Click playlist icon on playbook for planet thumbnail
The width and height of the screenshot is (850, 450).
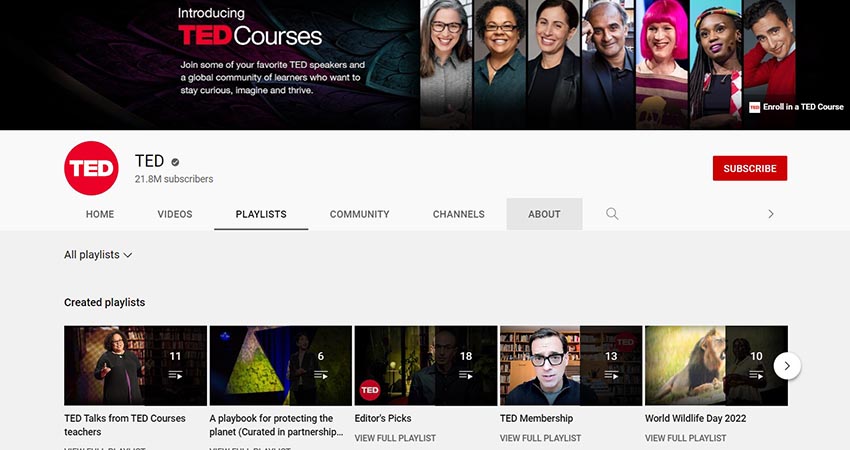tap(320, 375)
